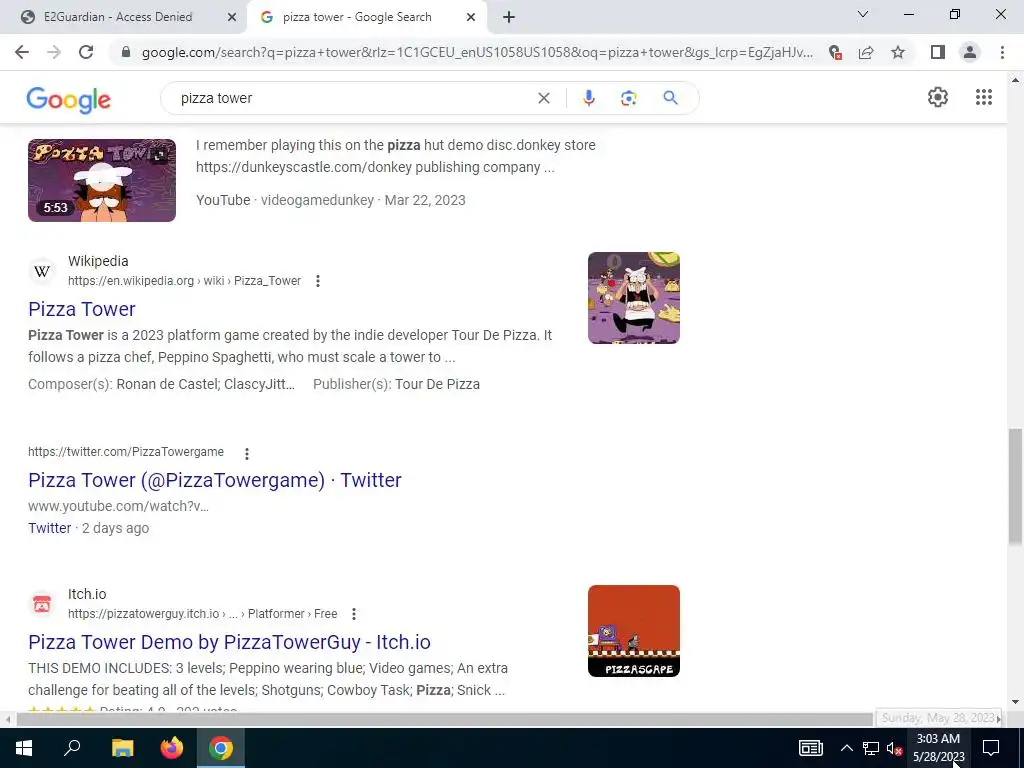
Task: Reload the Google search page
Action: tap(86, 52)
